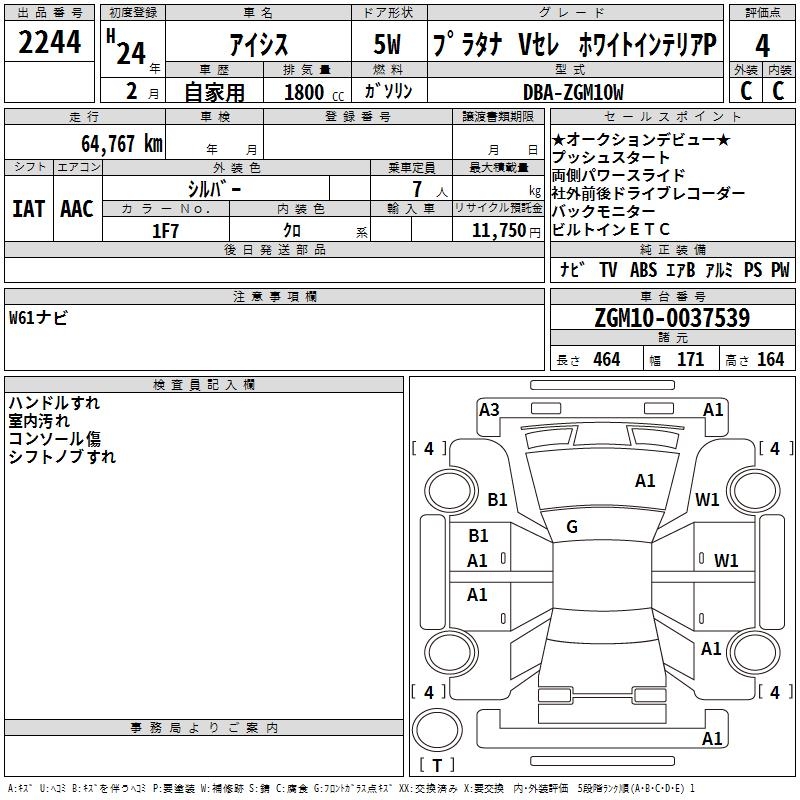Click the 車台番号 header

[x=672, y=296]
